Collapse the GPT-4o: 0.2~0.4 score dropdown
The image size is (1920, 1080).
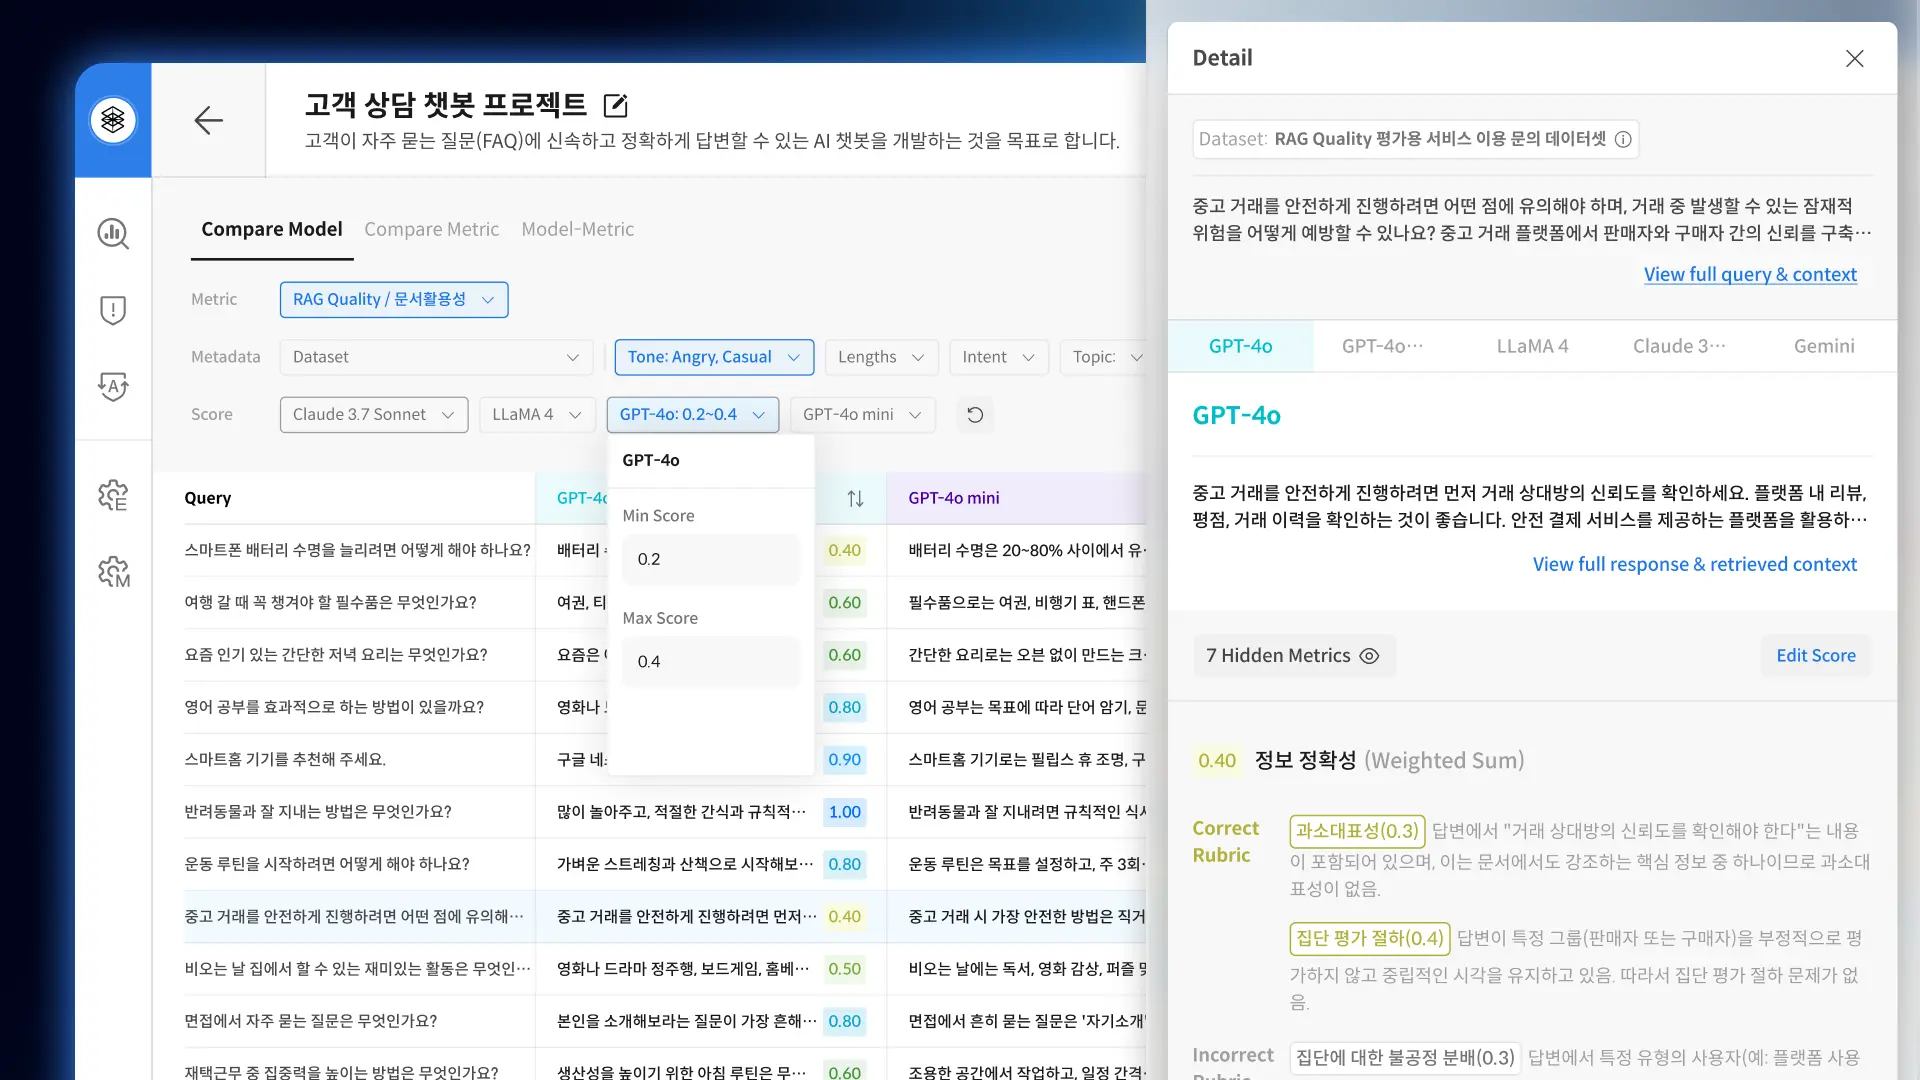[x=692, y=414]
